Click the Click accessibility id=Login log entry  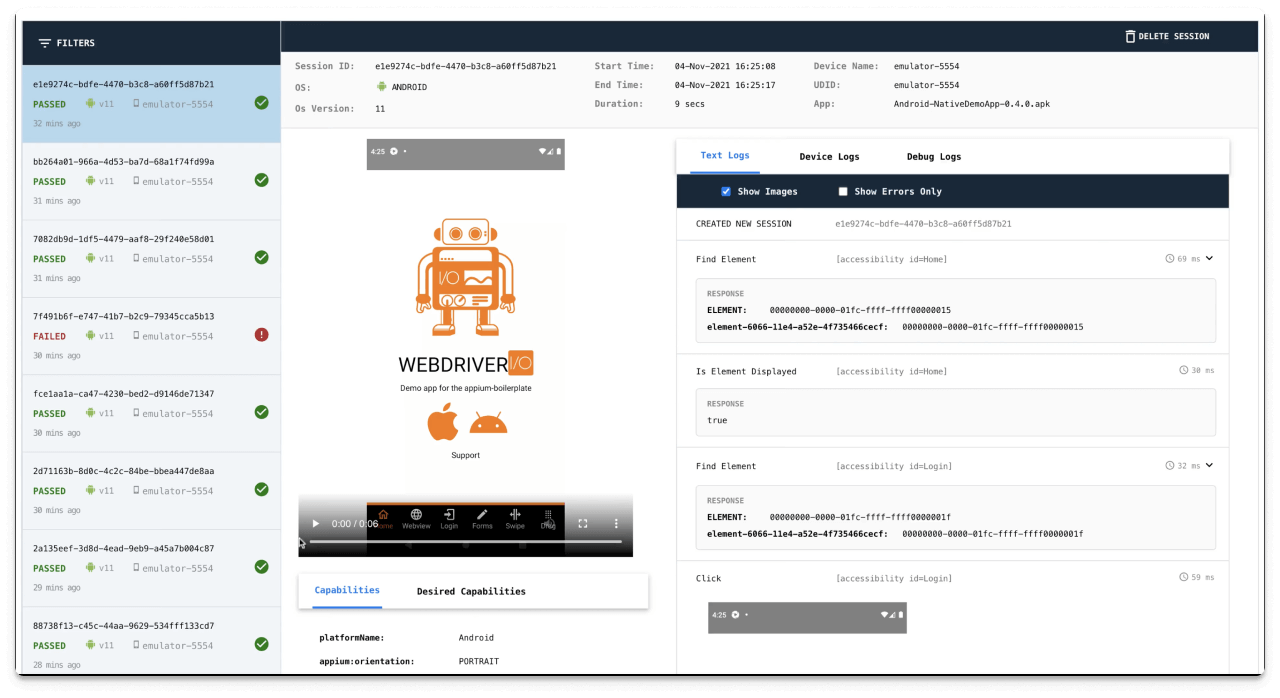(952, 578)
